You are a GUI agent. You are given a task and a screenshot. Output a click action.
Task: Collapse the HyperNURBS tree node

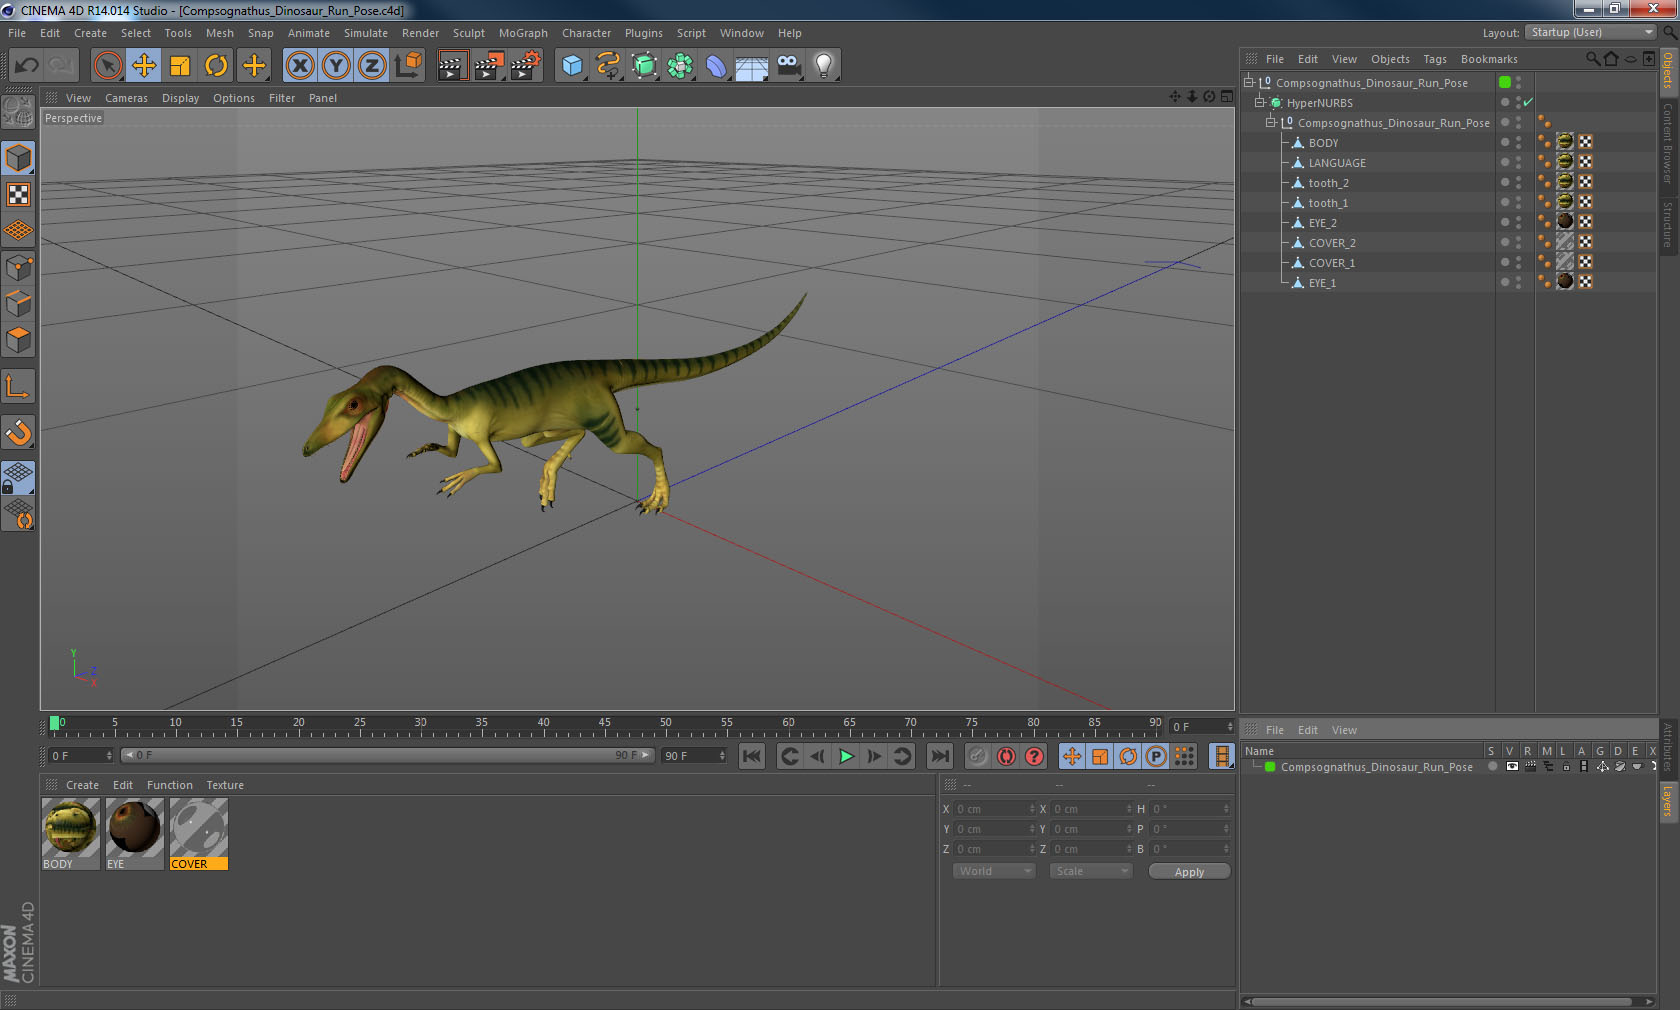pos(1260,103)
